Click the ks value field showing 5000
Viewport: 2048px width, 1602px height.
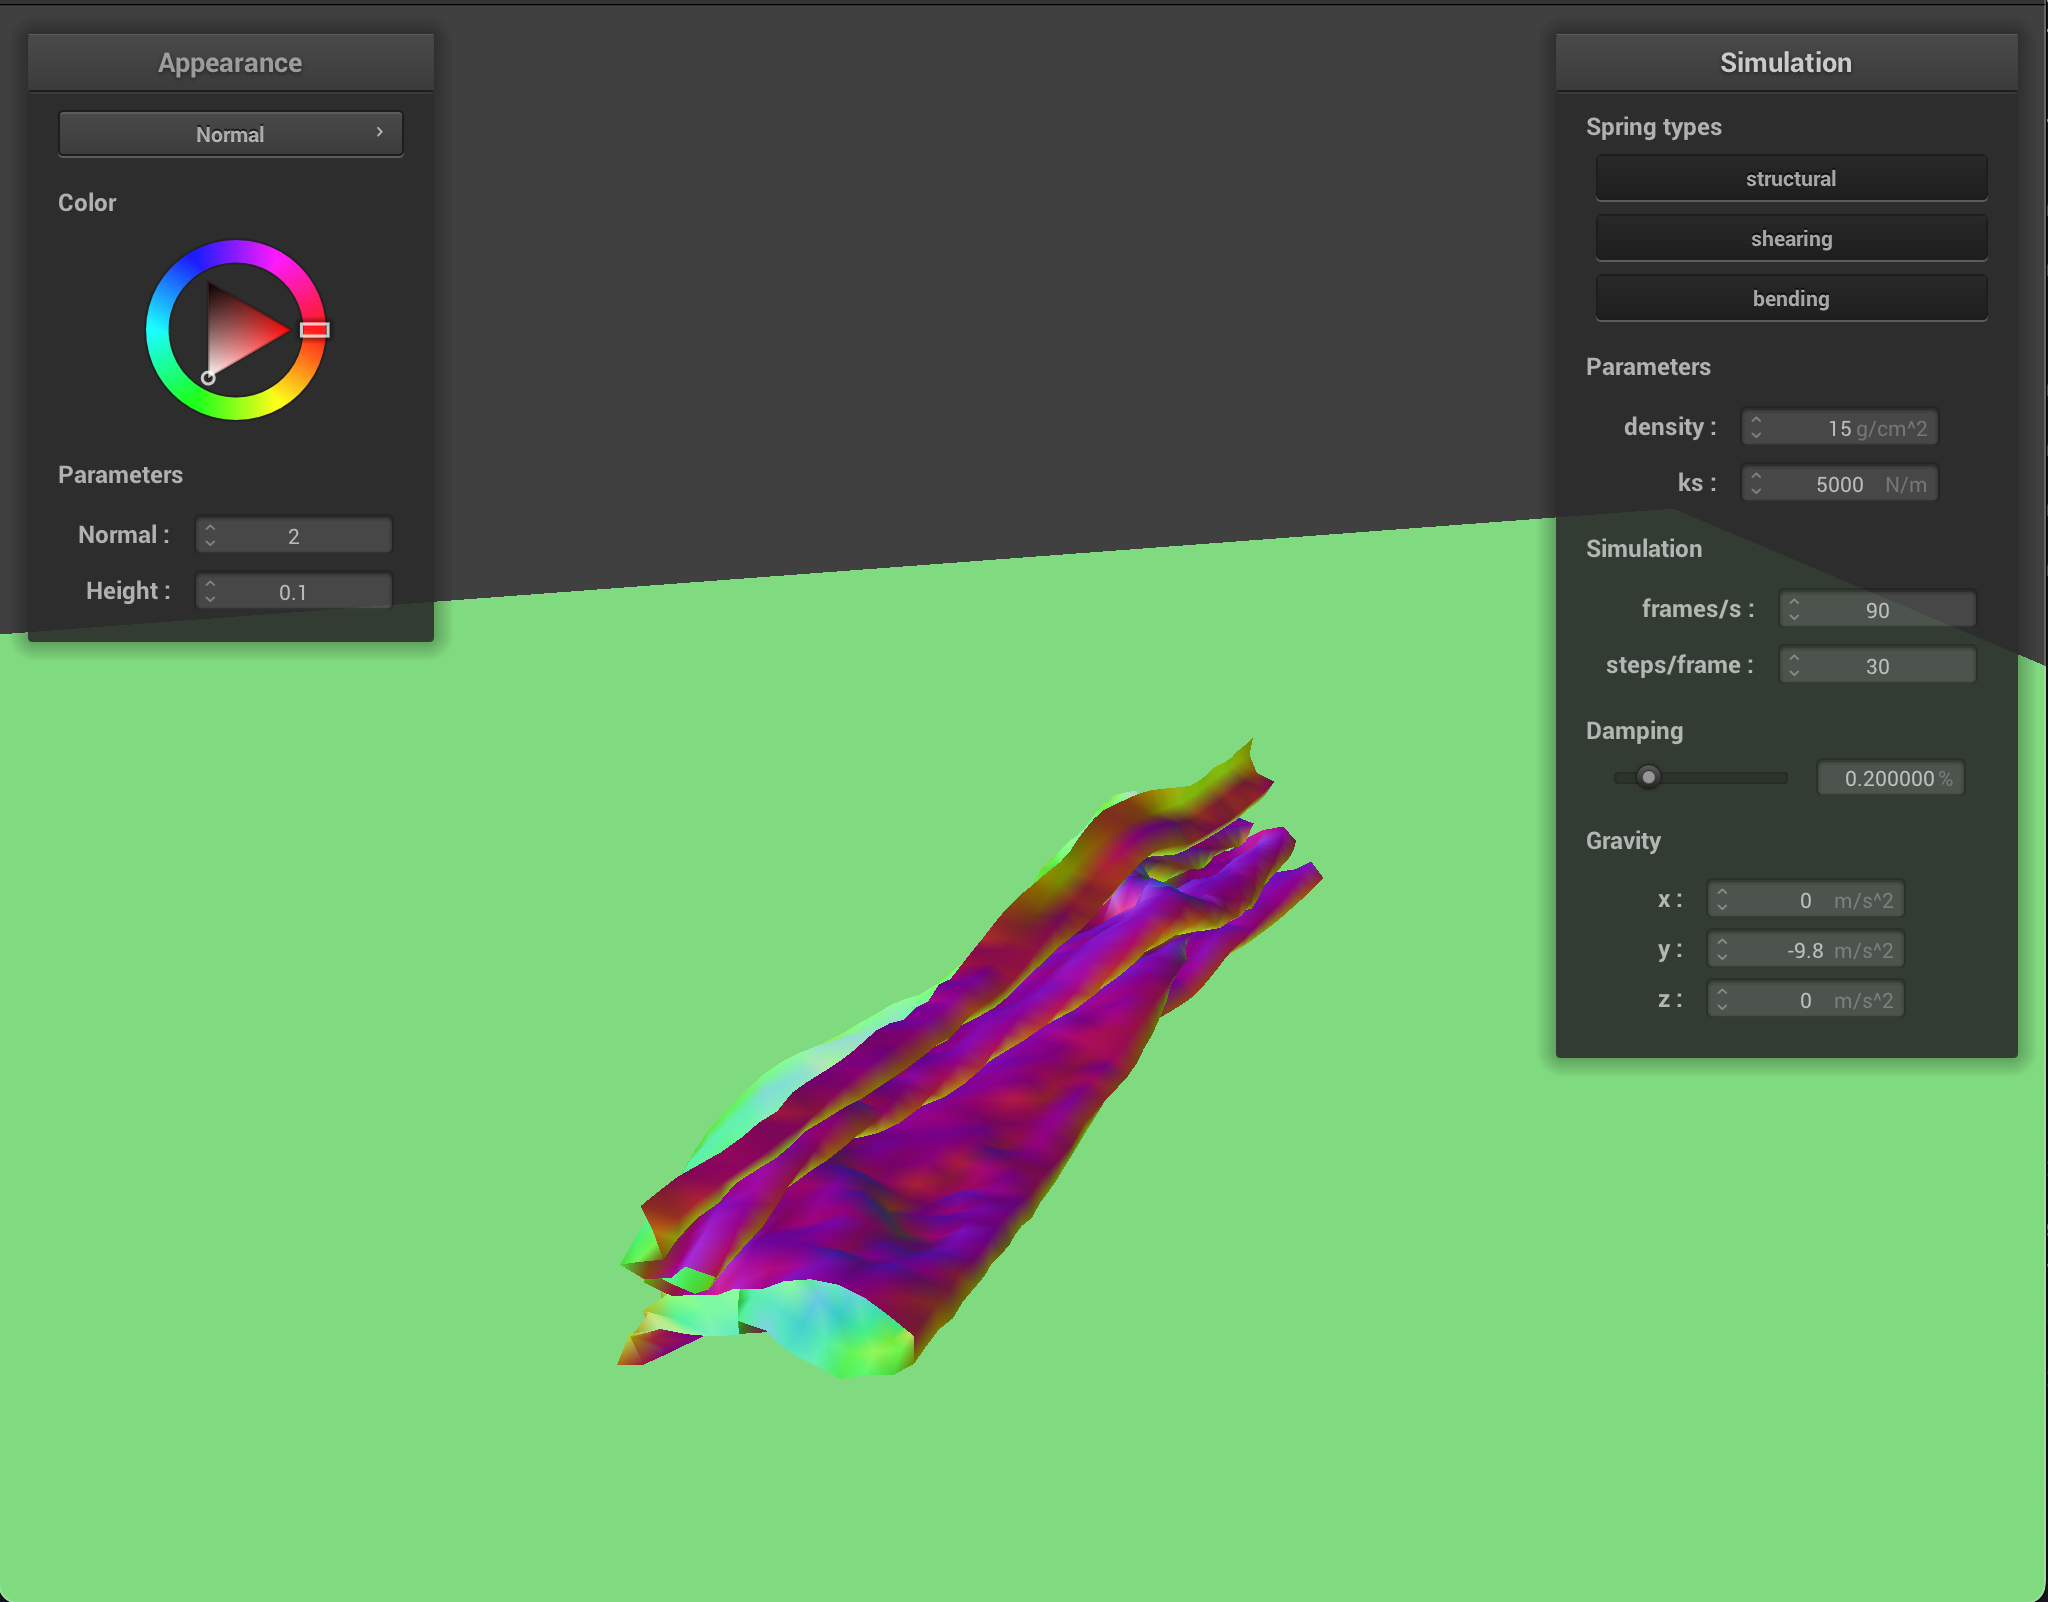(x=1838, y=484)
